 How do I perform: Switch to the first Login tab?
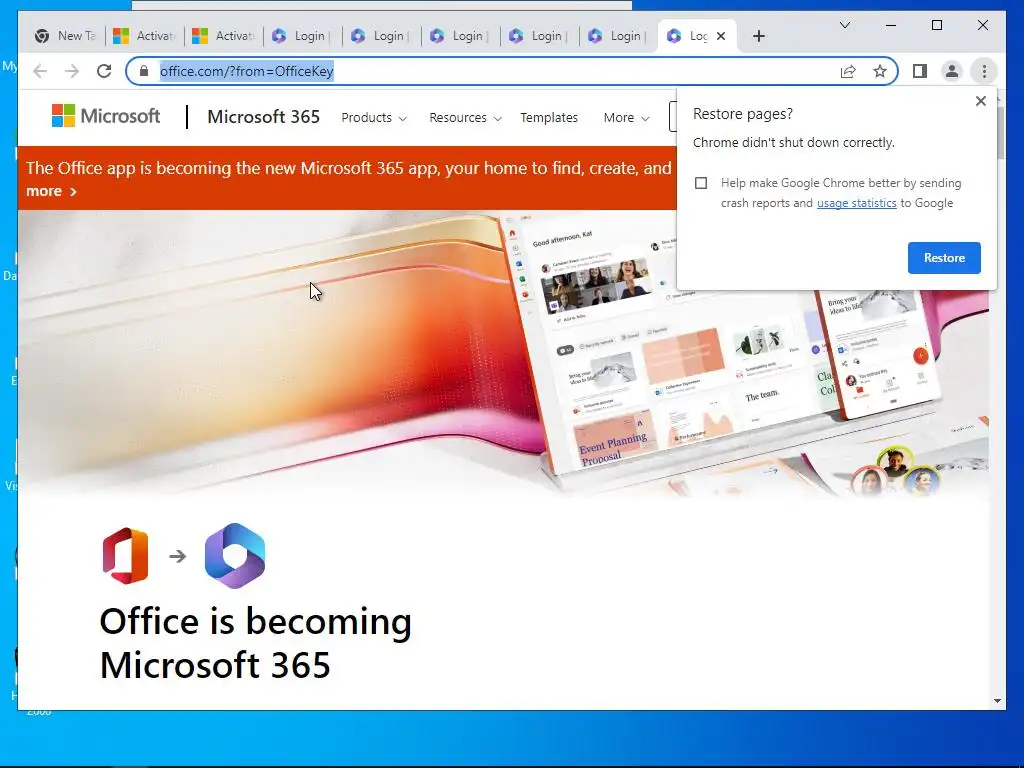(303, 36)
